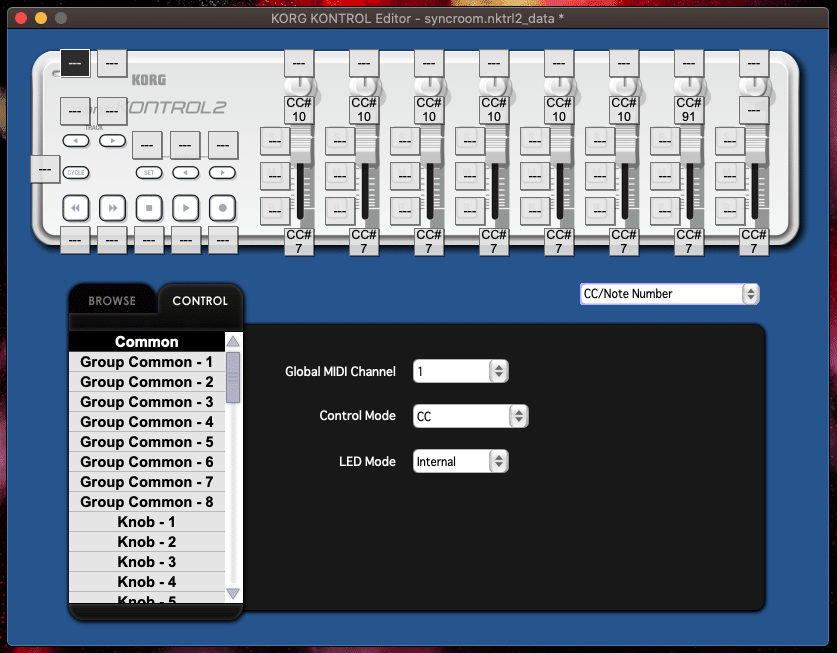Select Knob - 3 in the list
The height and width of the screenshot is (653, 837).
tap(147, 562)
